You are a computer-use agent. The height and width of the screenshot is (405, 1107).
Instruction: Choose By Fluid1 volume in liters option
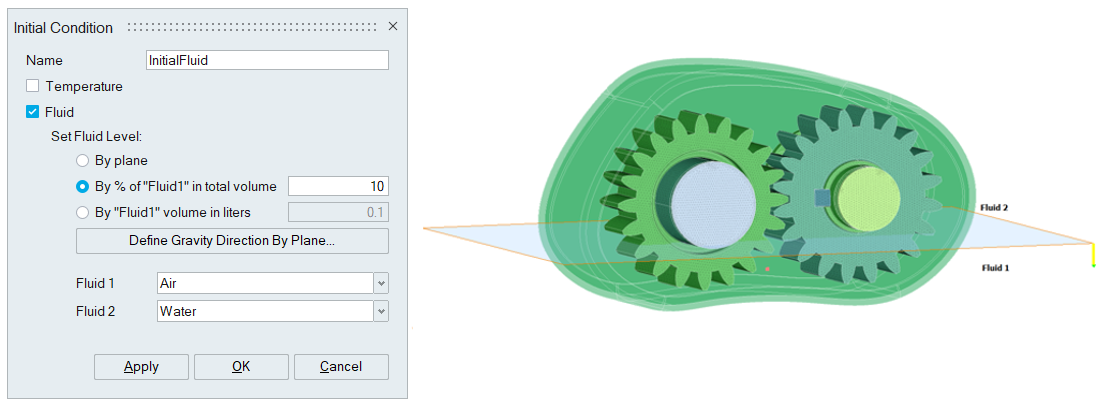click(x=83, y=212)
